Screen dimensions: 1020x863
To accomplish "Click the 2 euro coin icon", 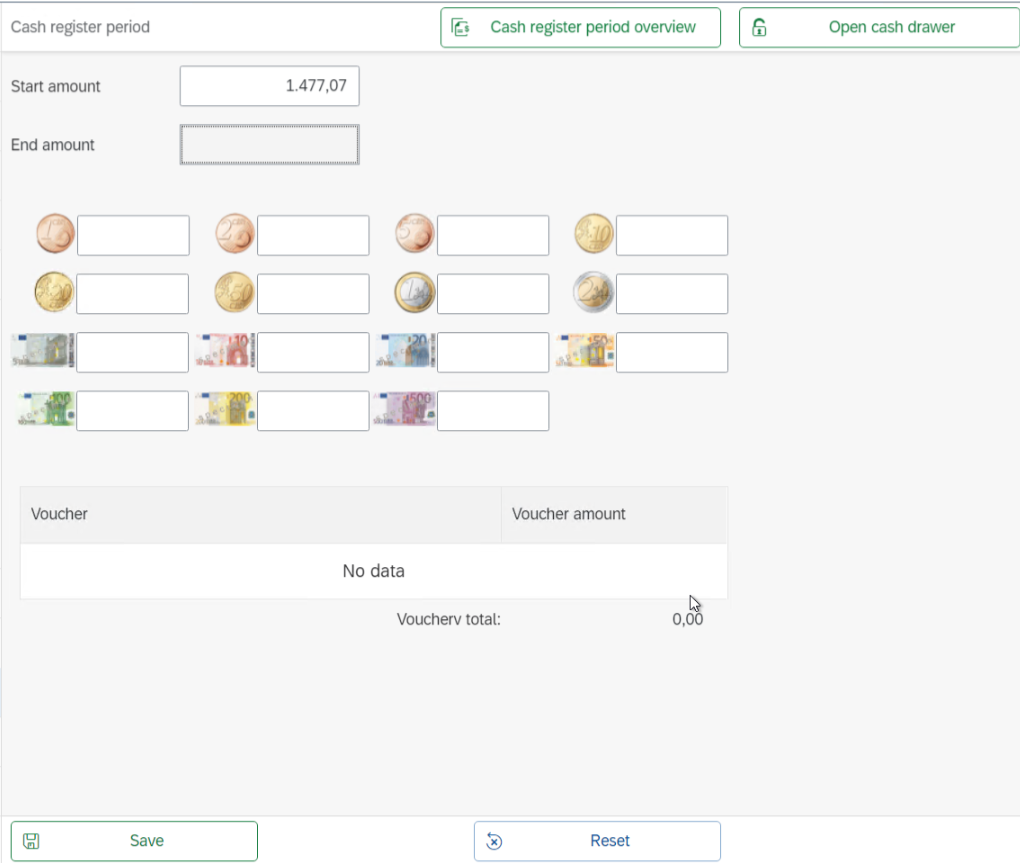I will (593, 294).
